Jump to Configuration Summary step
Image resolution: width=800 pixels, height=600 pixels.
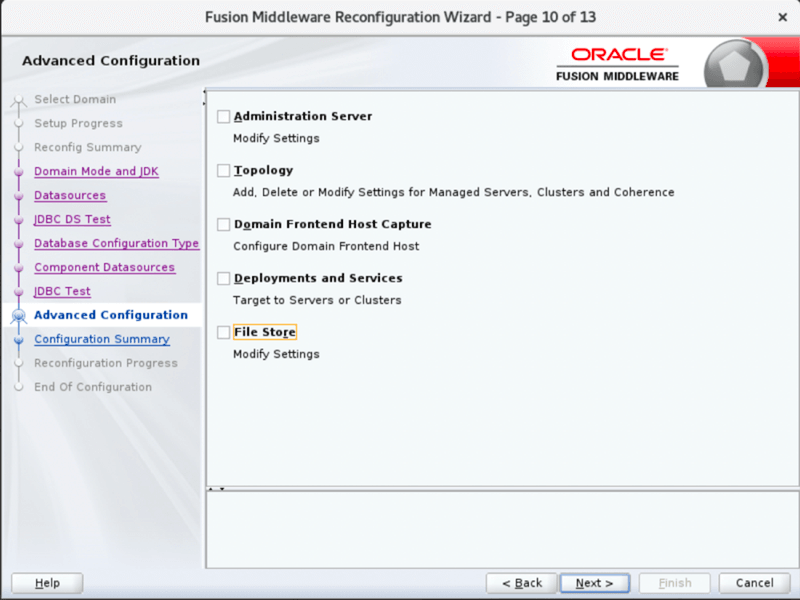pyautogui.click(x=102, y=339)
